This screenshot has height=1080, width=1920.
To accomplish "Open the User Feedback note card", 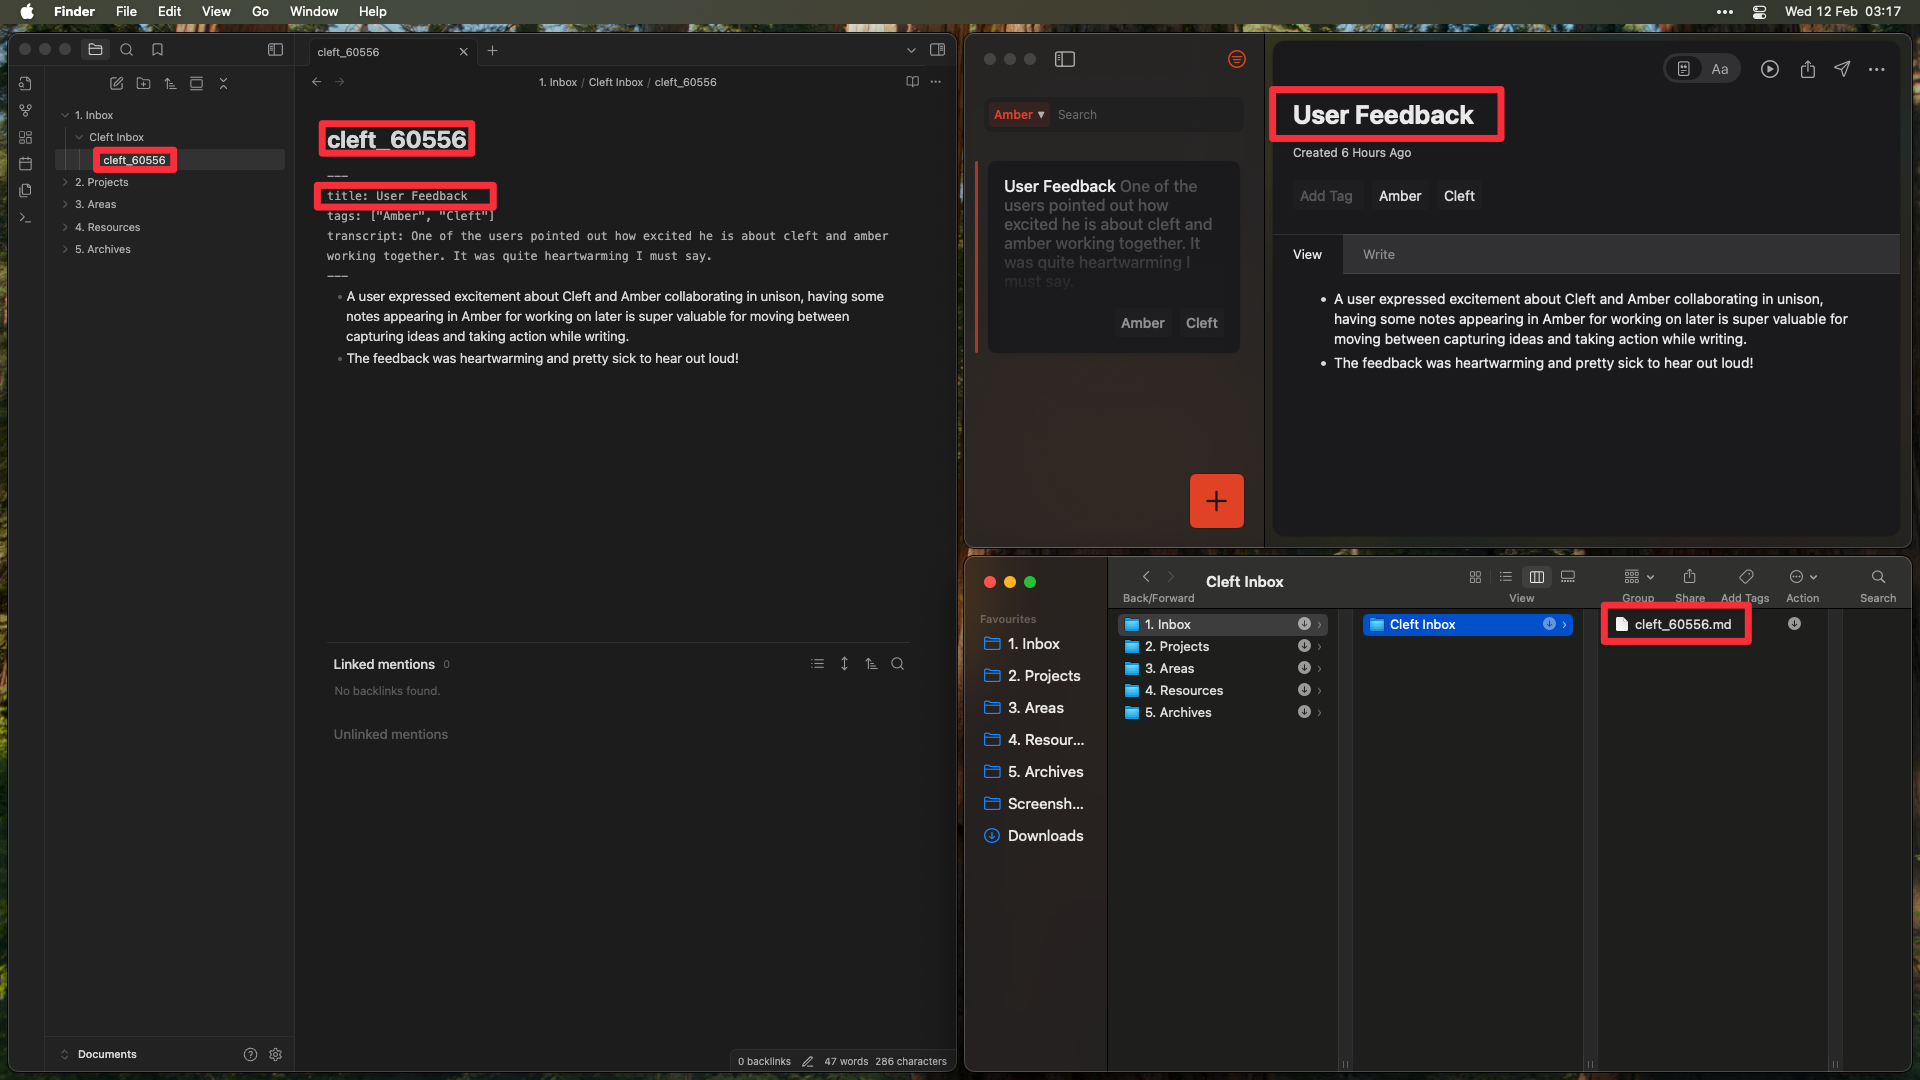I will (1114, 257).
